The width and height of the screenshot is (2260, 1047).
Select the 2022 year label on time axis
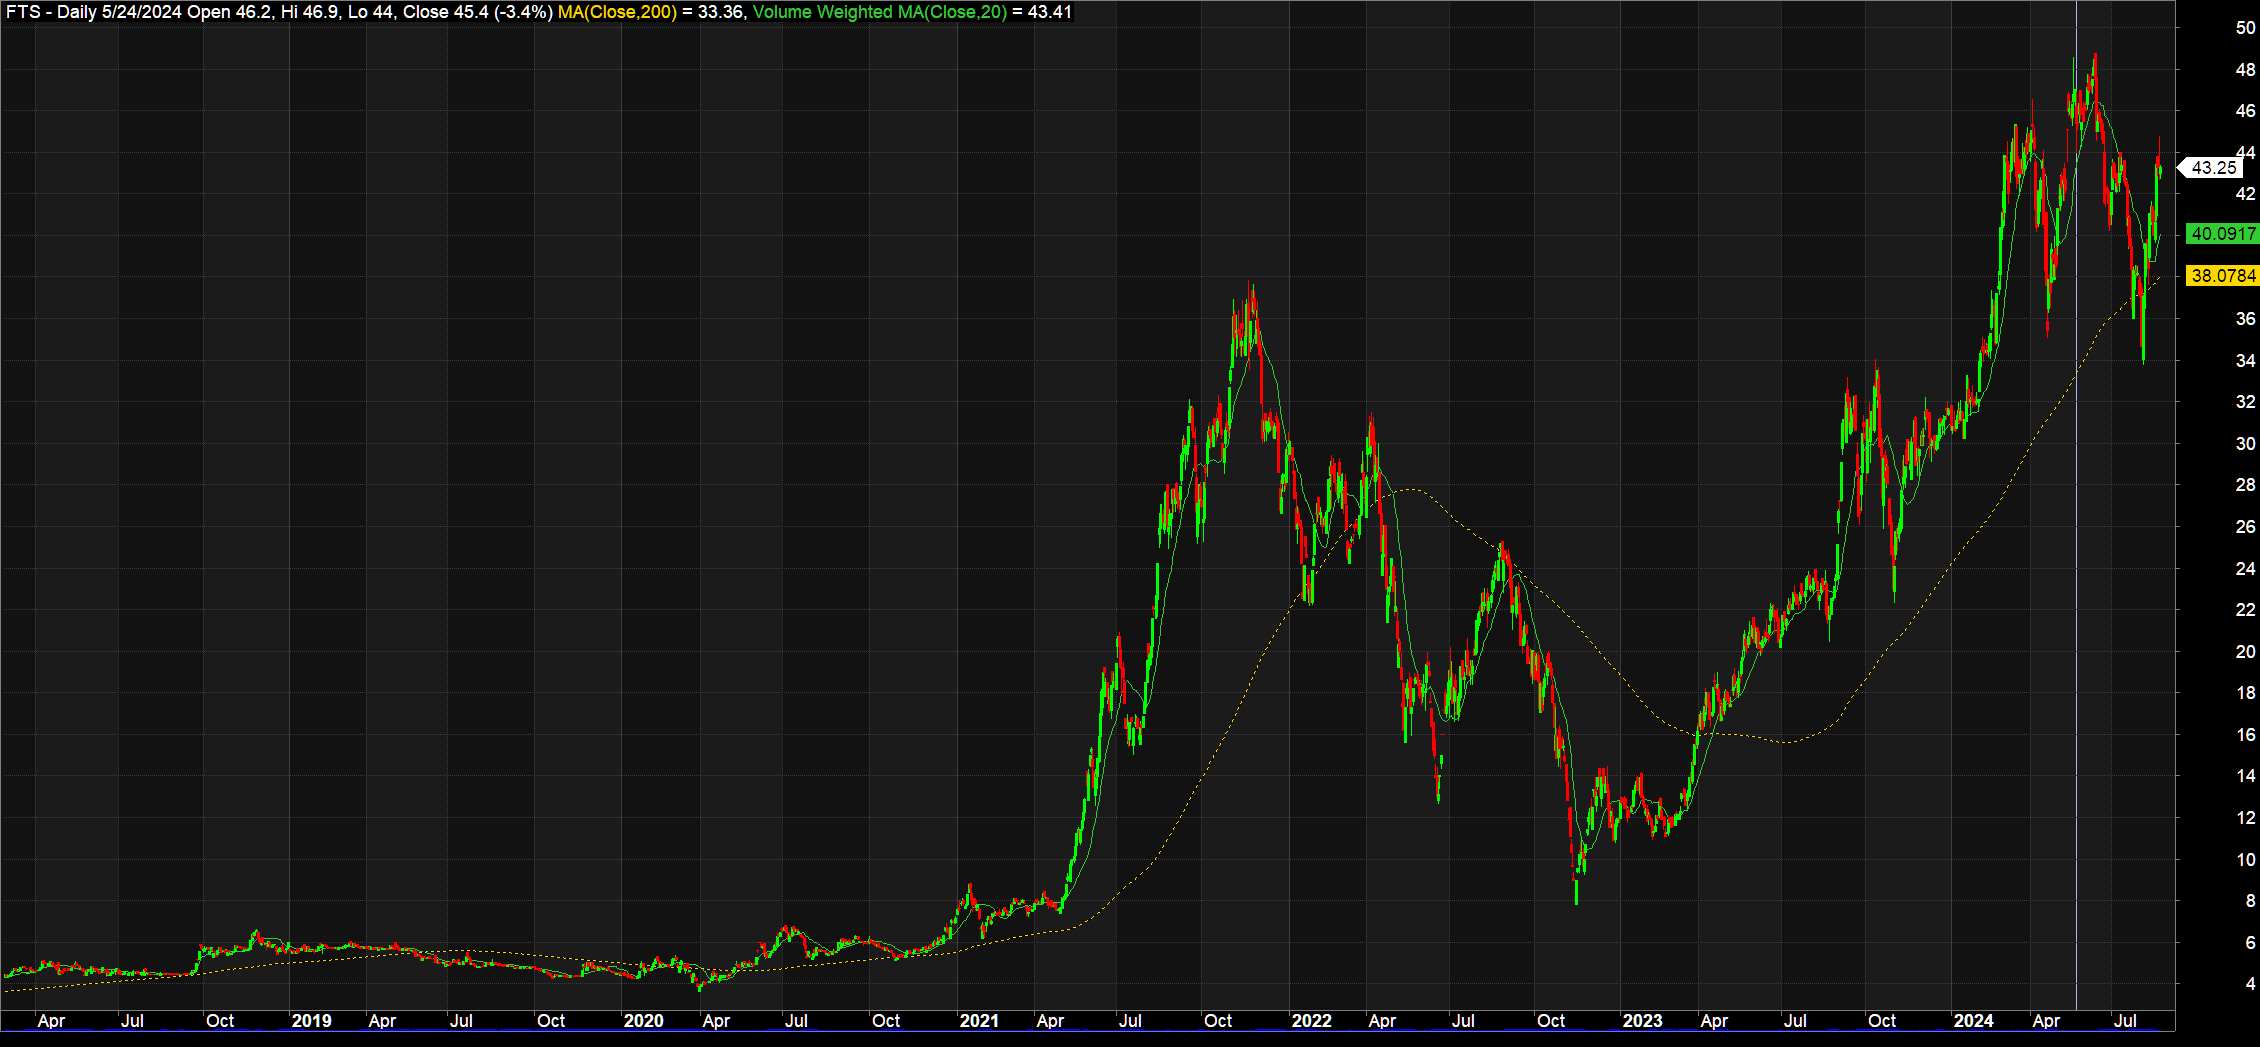[1311, 1021]
